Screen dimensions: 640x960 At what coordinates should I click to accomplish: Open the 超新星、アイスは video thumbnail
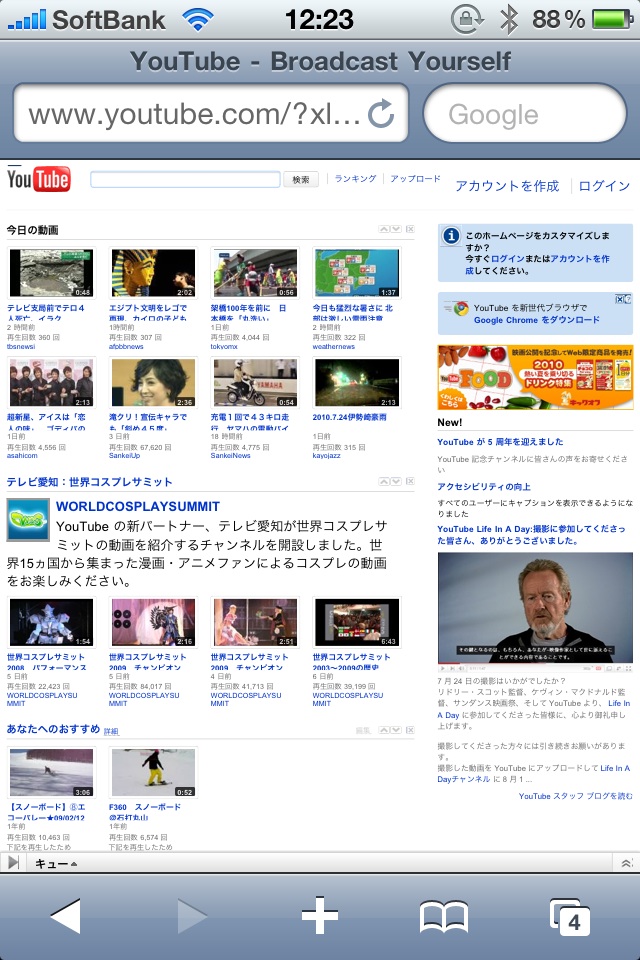51,383
